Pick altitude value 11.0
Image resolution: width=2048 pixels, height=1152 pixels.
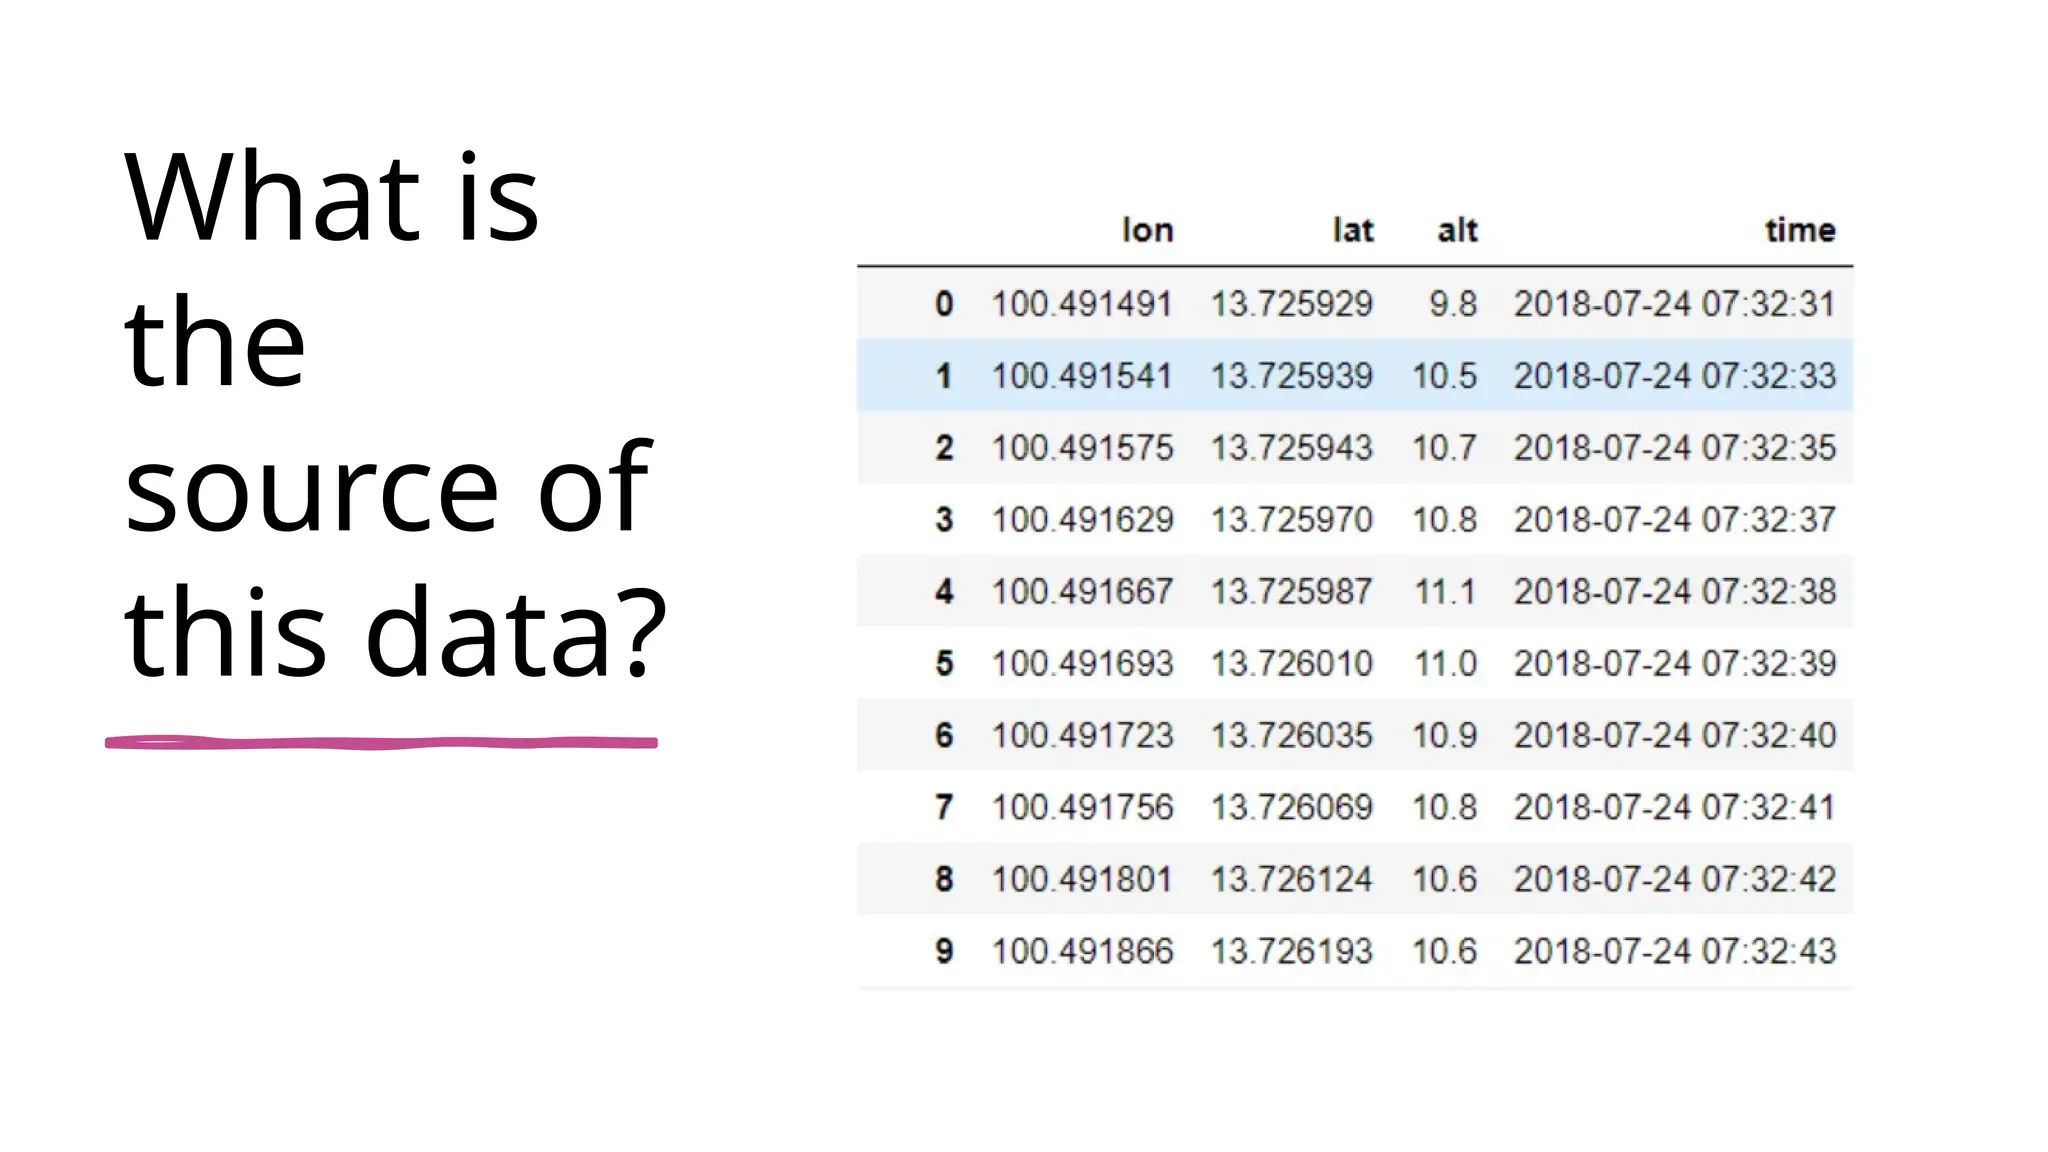[1445, 663]
